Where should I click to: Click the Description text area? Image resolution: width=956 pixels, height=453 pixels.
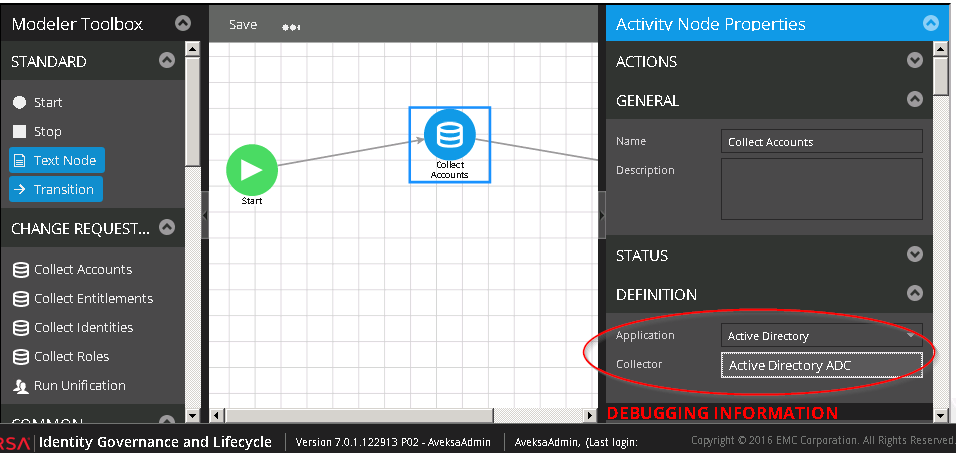tap(821, 189)
